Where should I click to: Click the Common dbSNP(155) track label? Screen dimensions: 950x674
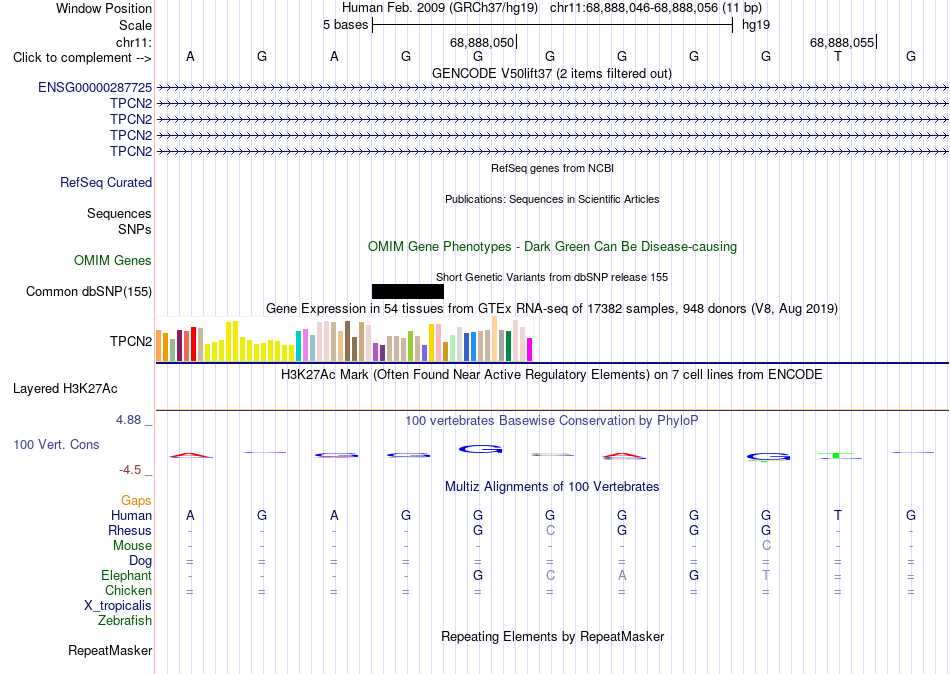[89, 292]
